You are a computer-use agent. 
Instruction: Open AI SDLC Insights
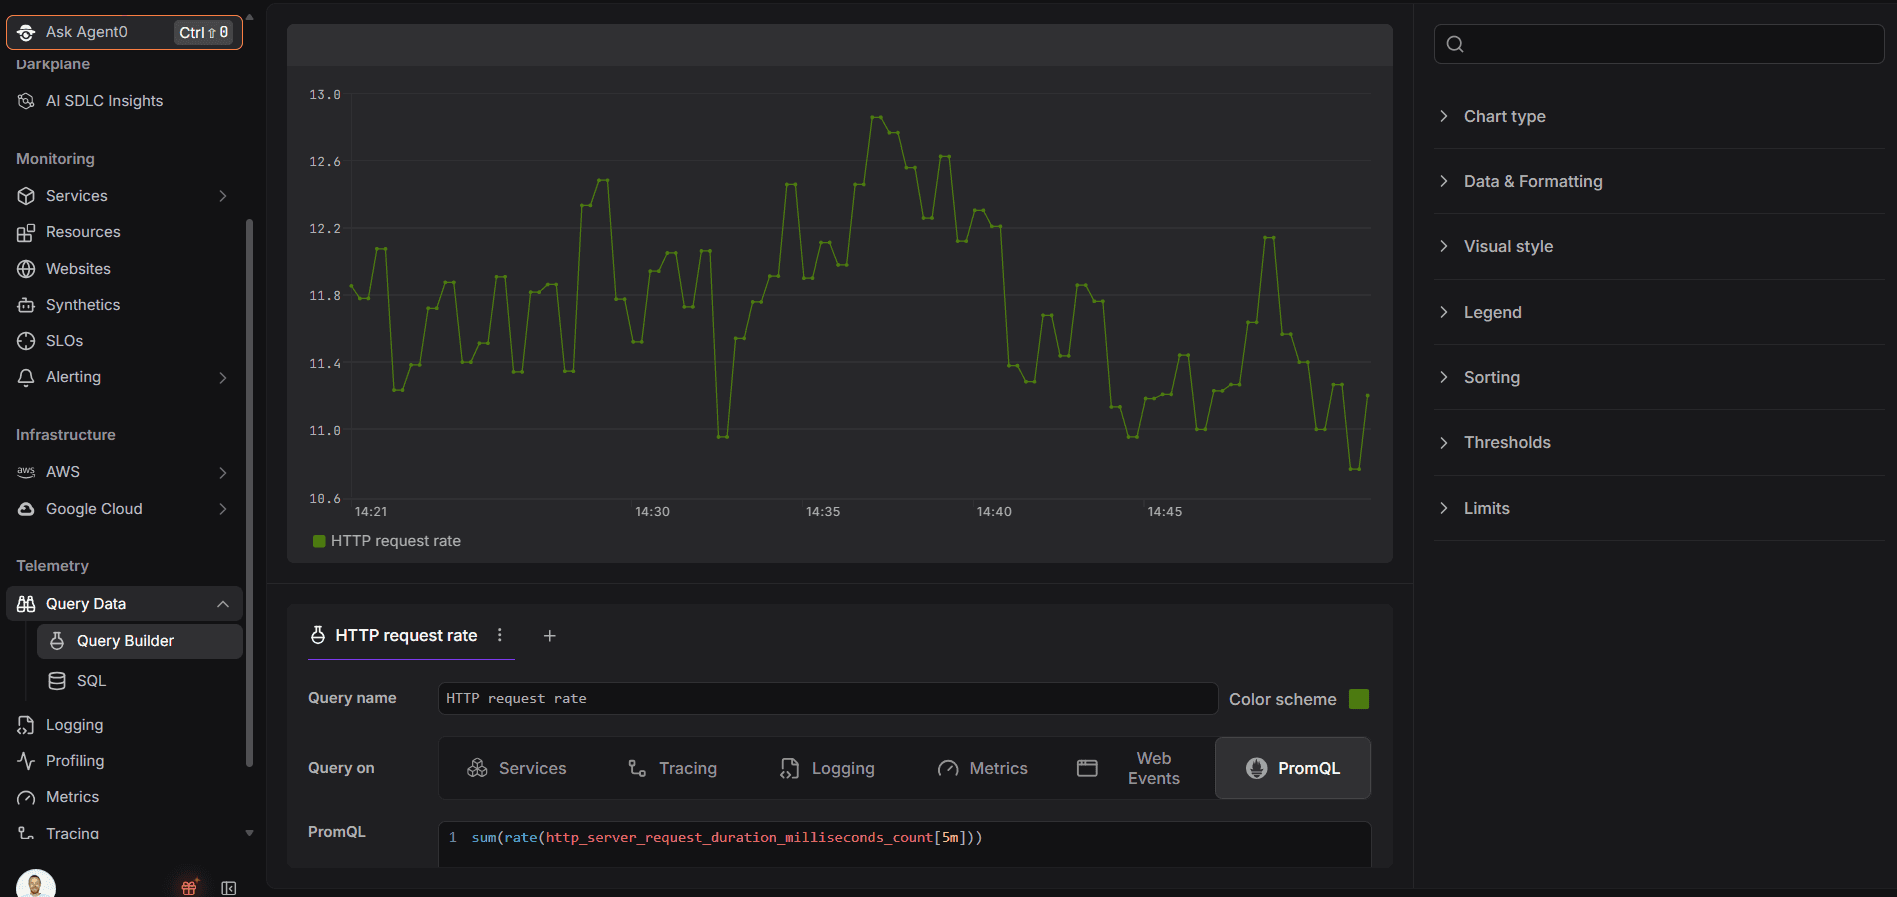(104, 101)
